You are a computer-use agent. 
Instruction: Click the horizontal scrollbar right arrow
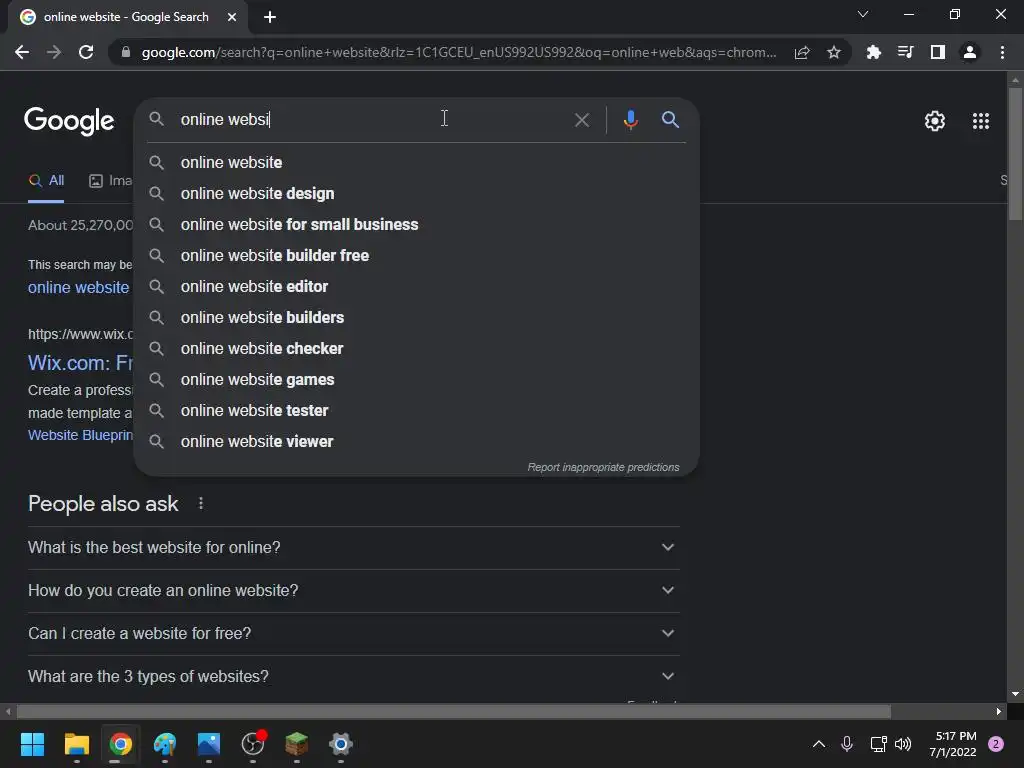pos(999,712)
